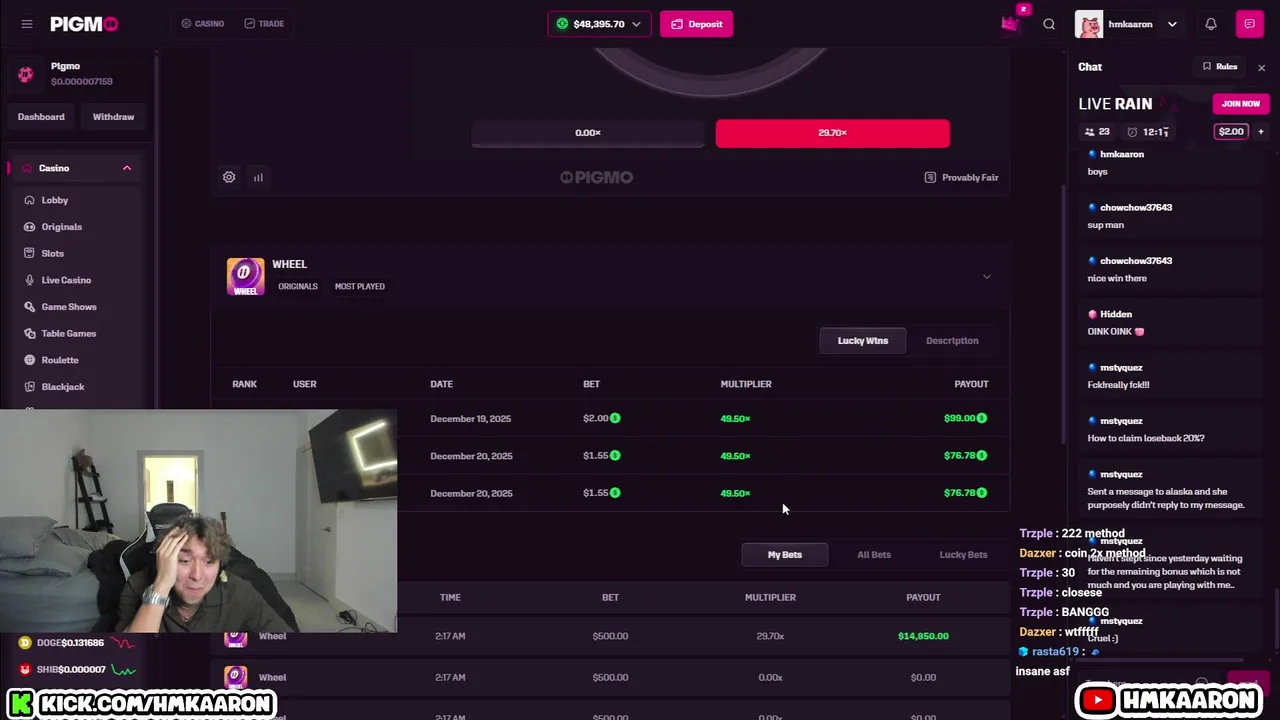This screenshot has height=720, width=1280.
Task: Click the $2.00 bet cell
Action: coord(601,418)
